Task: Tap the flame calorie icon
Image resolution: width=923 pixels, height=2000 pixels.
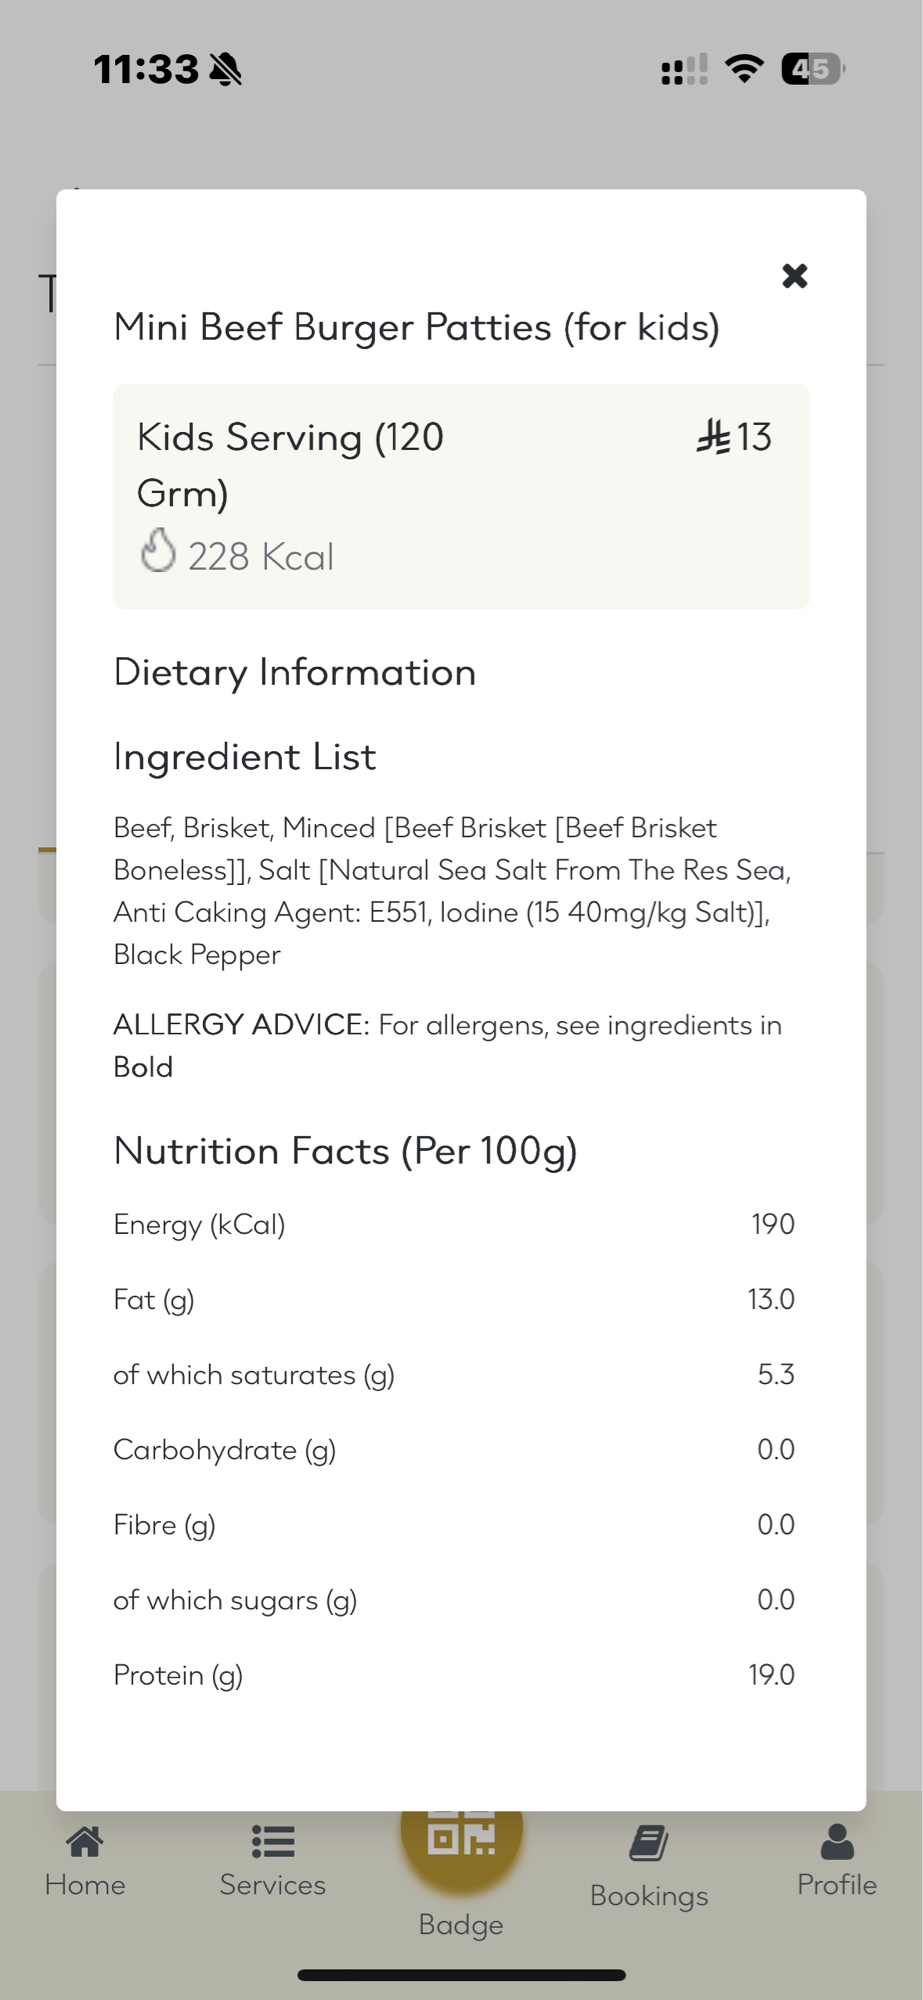Action: [158, 551]
